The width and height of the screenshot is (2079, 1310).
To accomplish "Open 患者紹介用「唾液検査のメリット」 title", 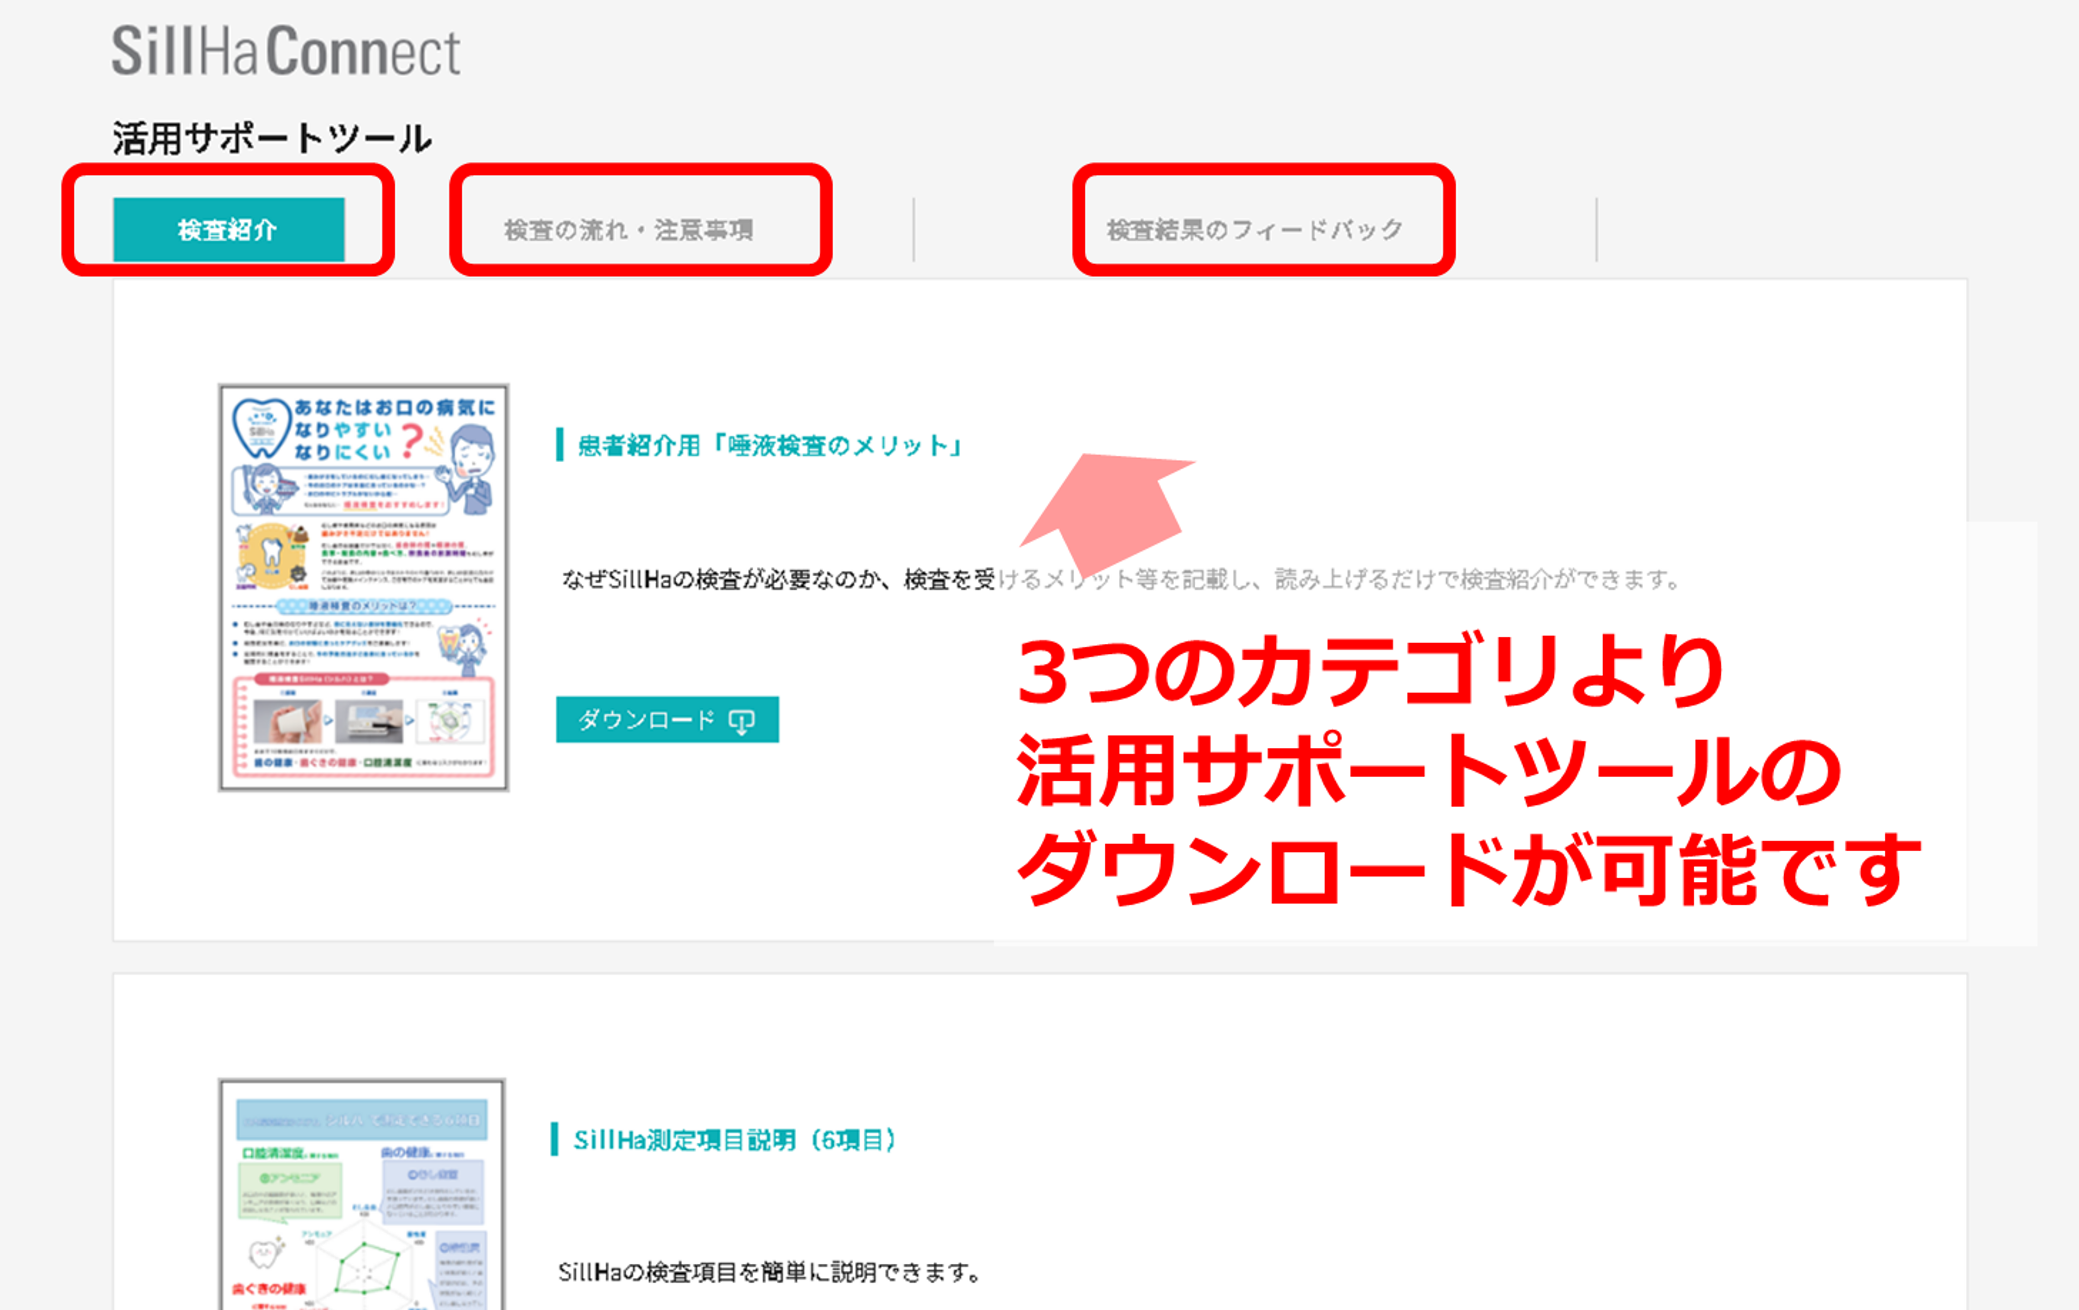I will click(x=770, y=445).
